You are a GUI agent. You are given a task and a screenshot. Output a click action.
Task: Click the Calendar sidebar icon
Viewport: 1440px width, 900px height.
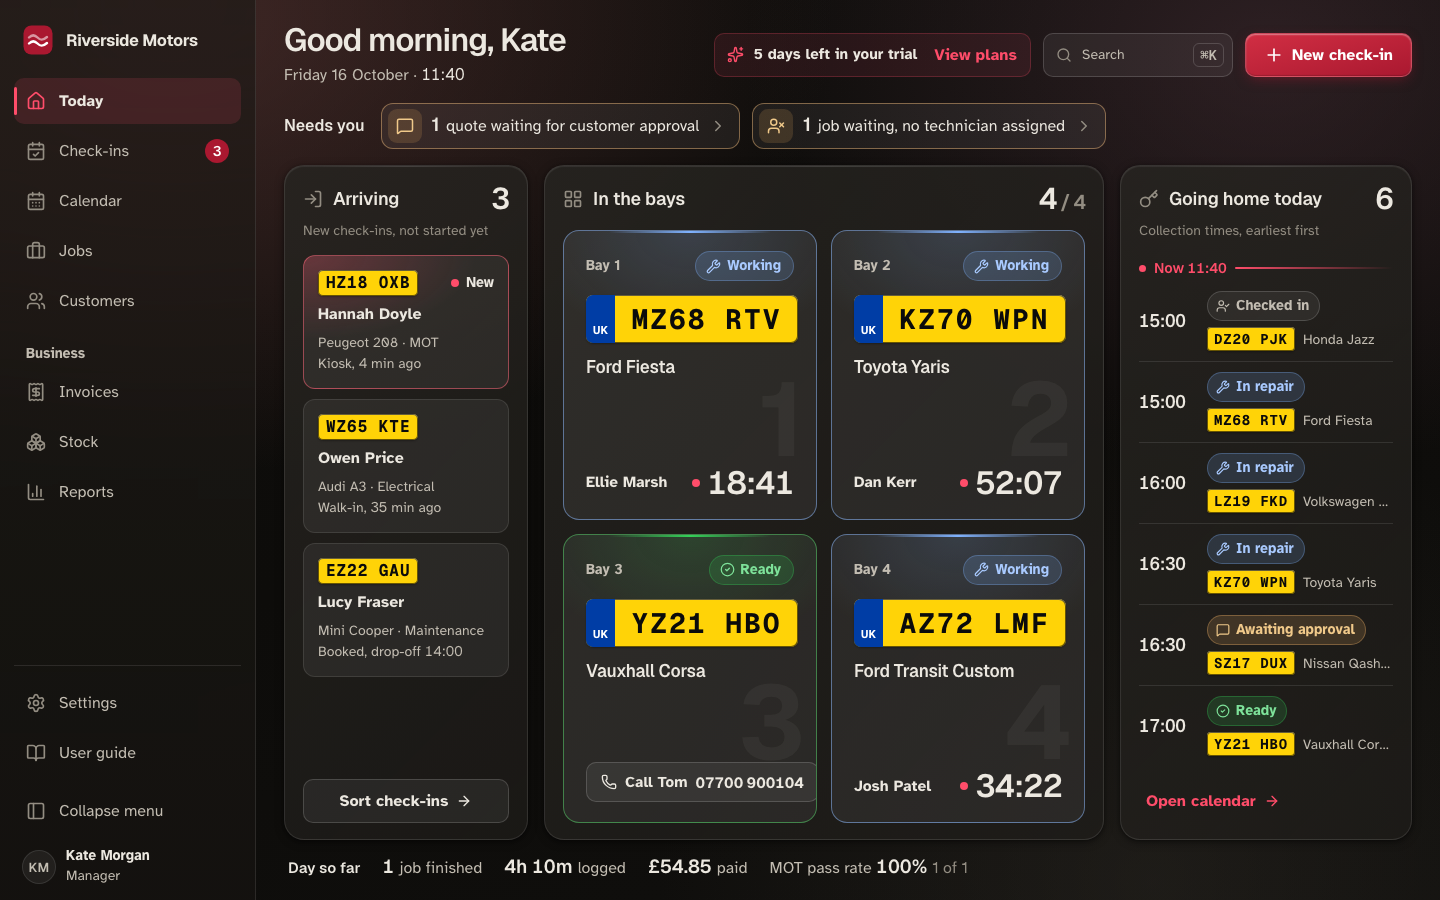coord(36,201)
